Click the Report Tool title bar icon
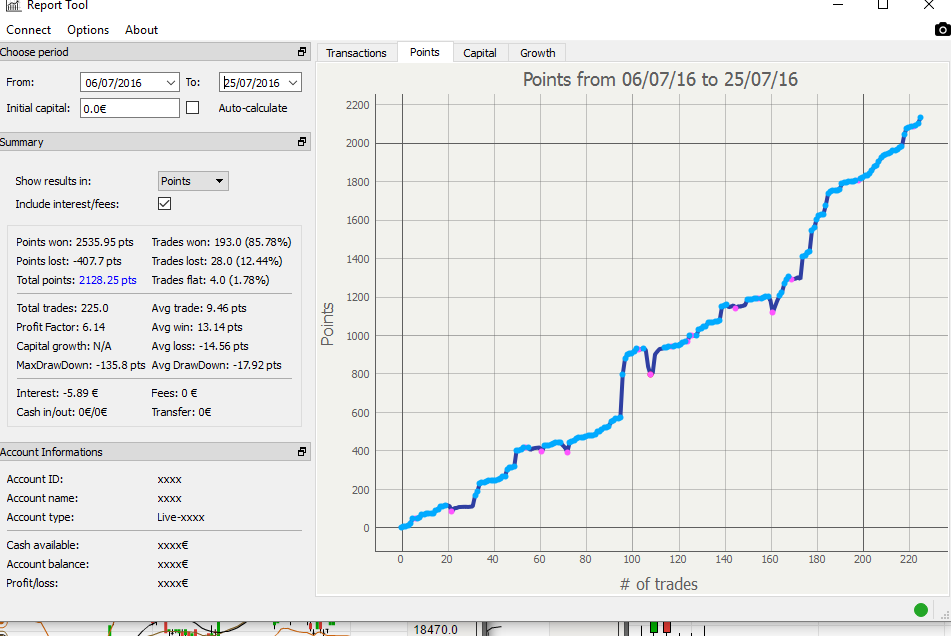Viewport: 951px width, 636px height. pos(11,6)
